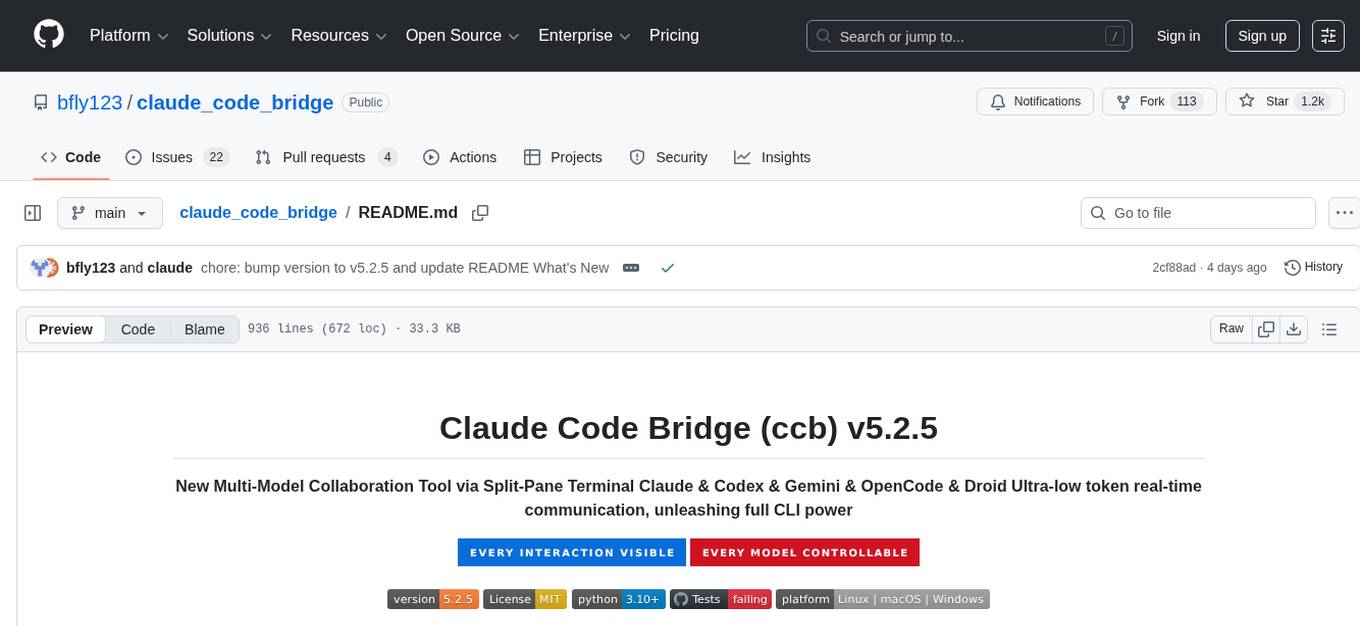
Task: Copy the raw README contents
Action: pos(1265,328)
